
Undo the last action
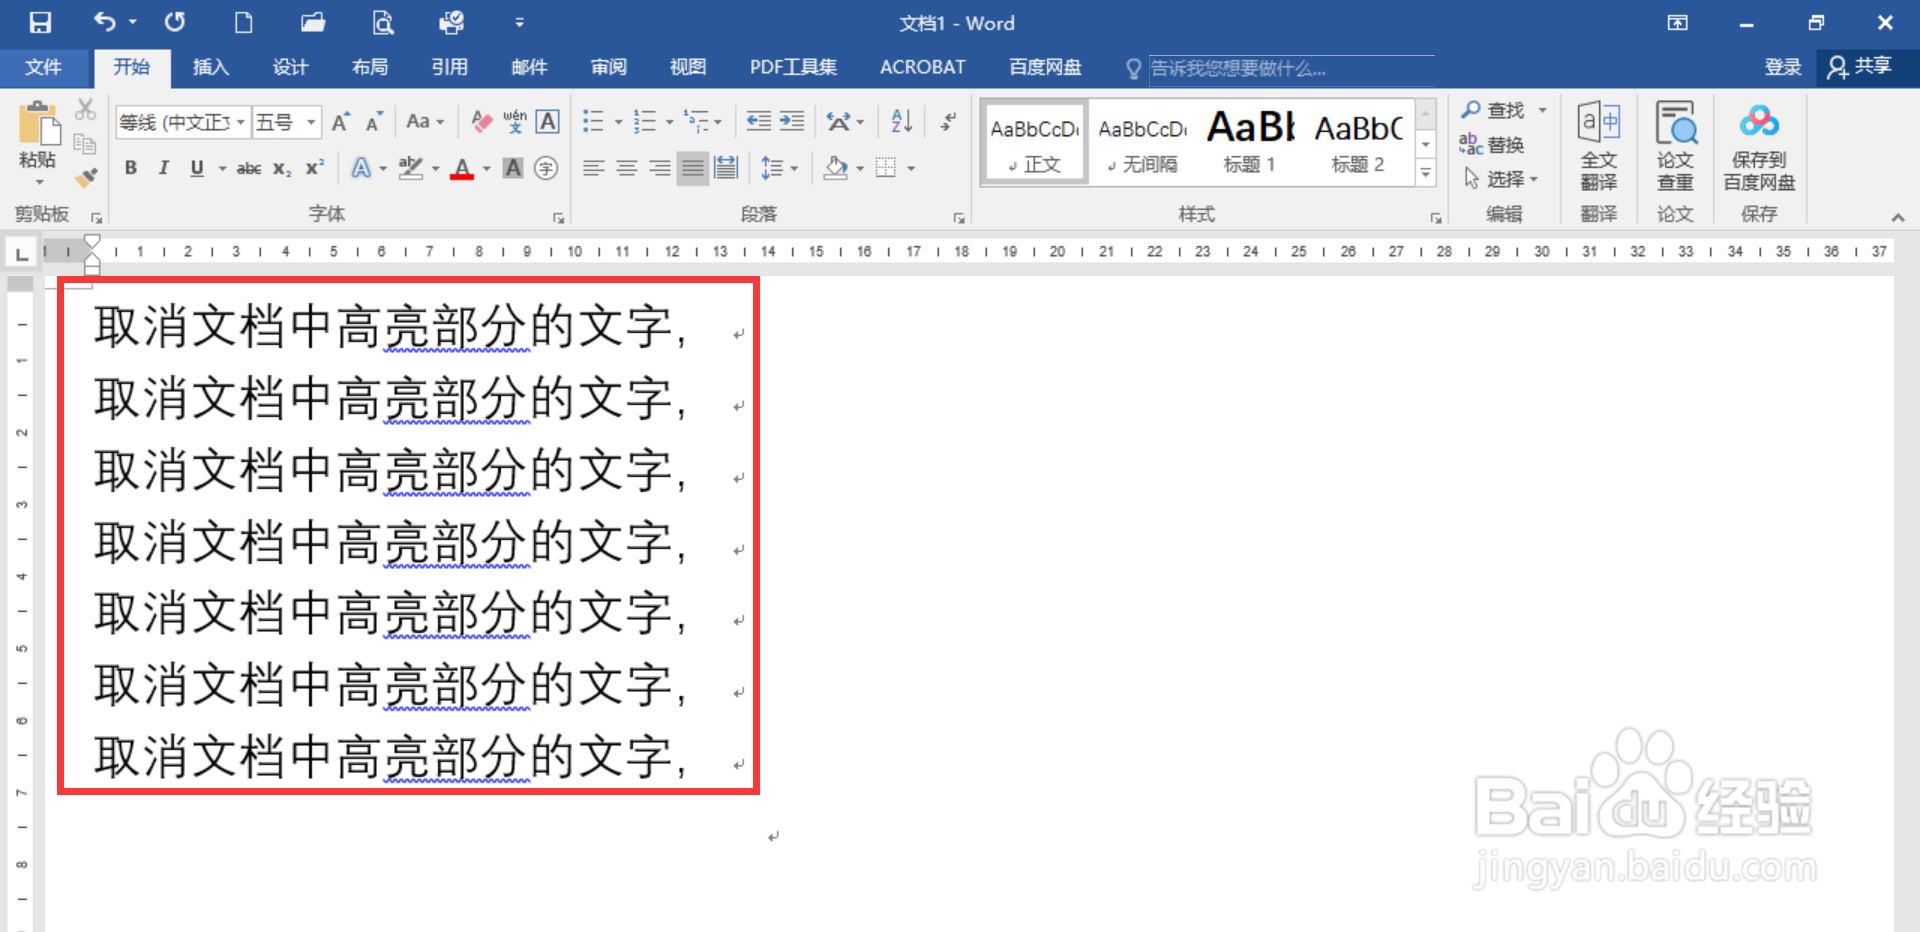[x=105, y=22]
